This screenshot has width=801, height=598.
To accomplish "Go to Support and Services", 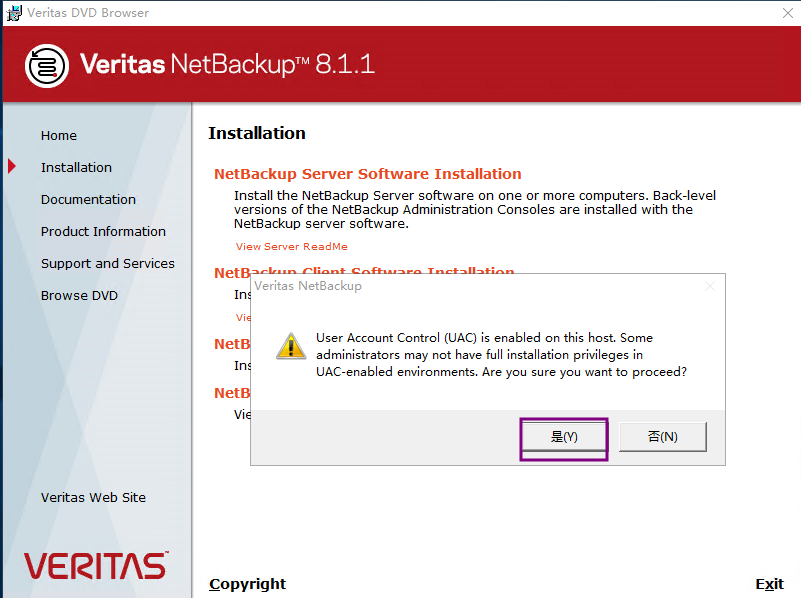I will point(108,264).
